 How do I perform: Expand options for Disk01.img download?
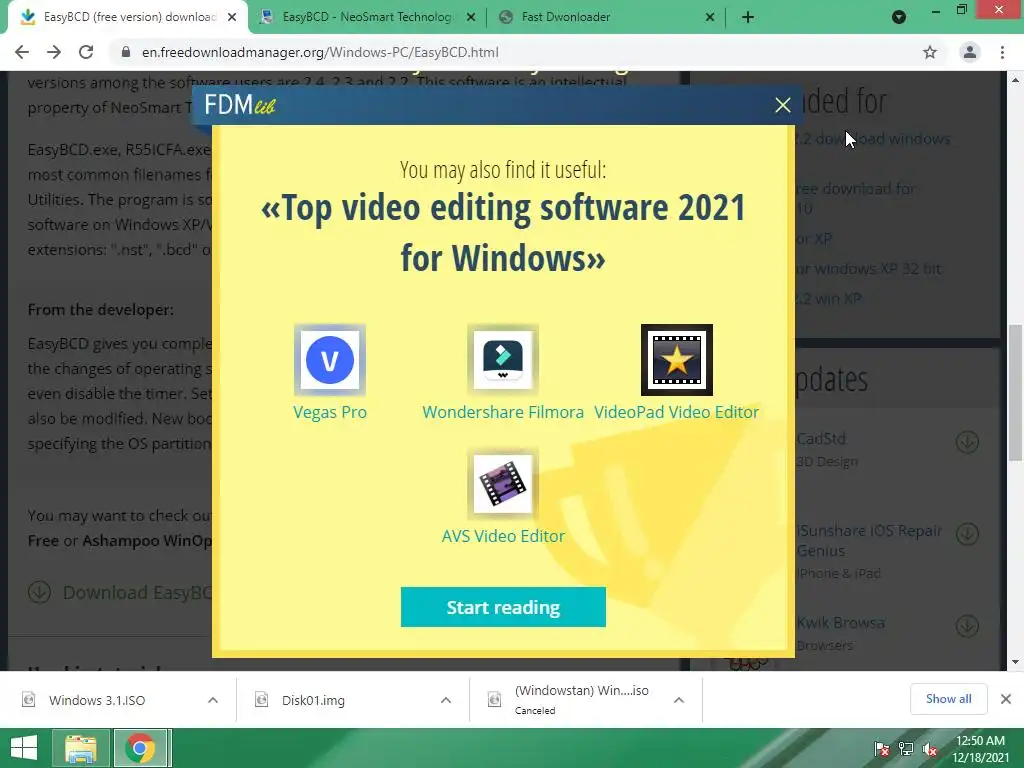(446, 700)
